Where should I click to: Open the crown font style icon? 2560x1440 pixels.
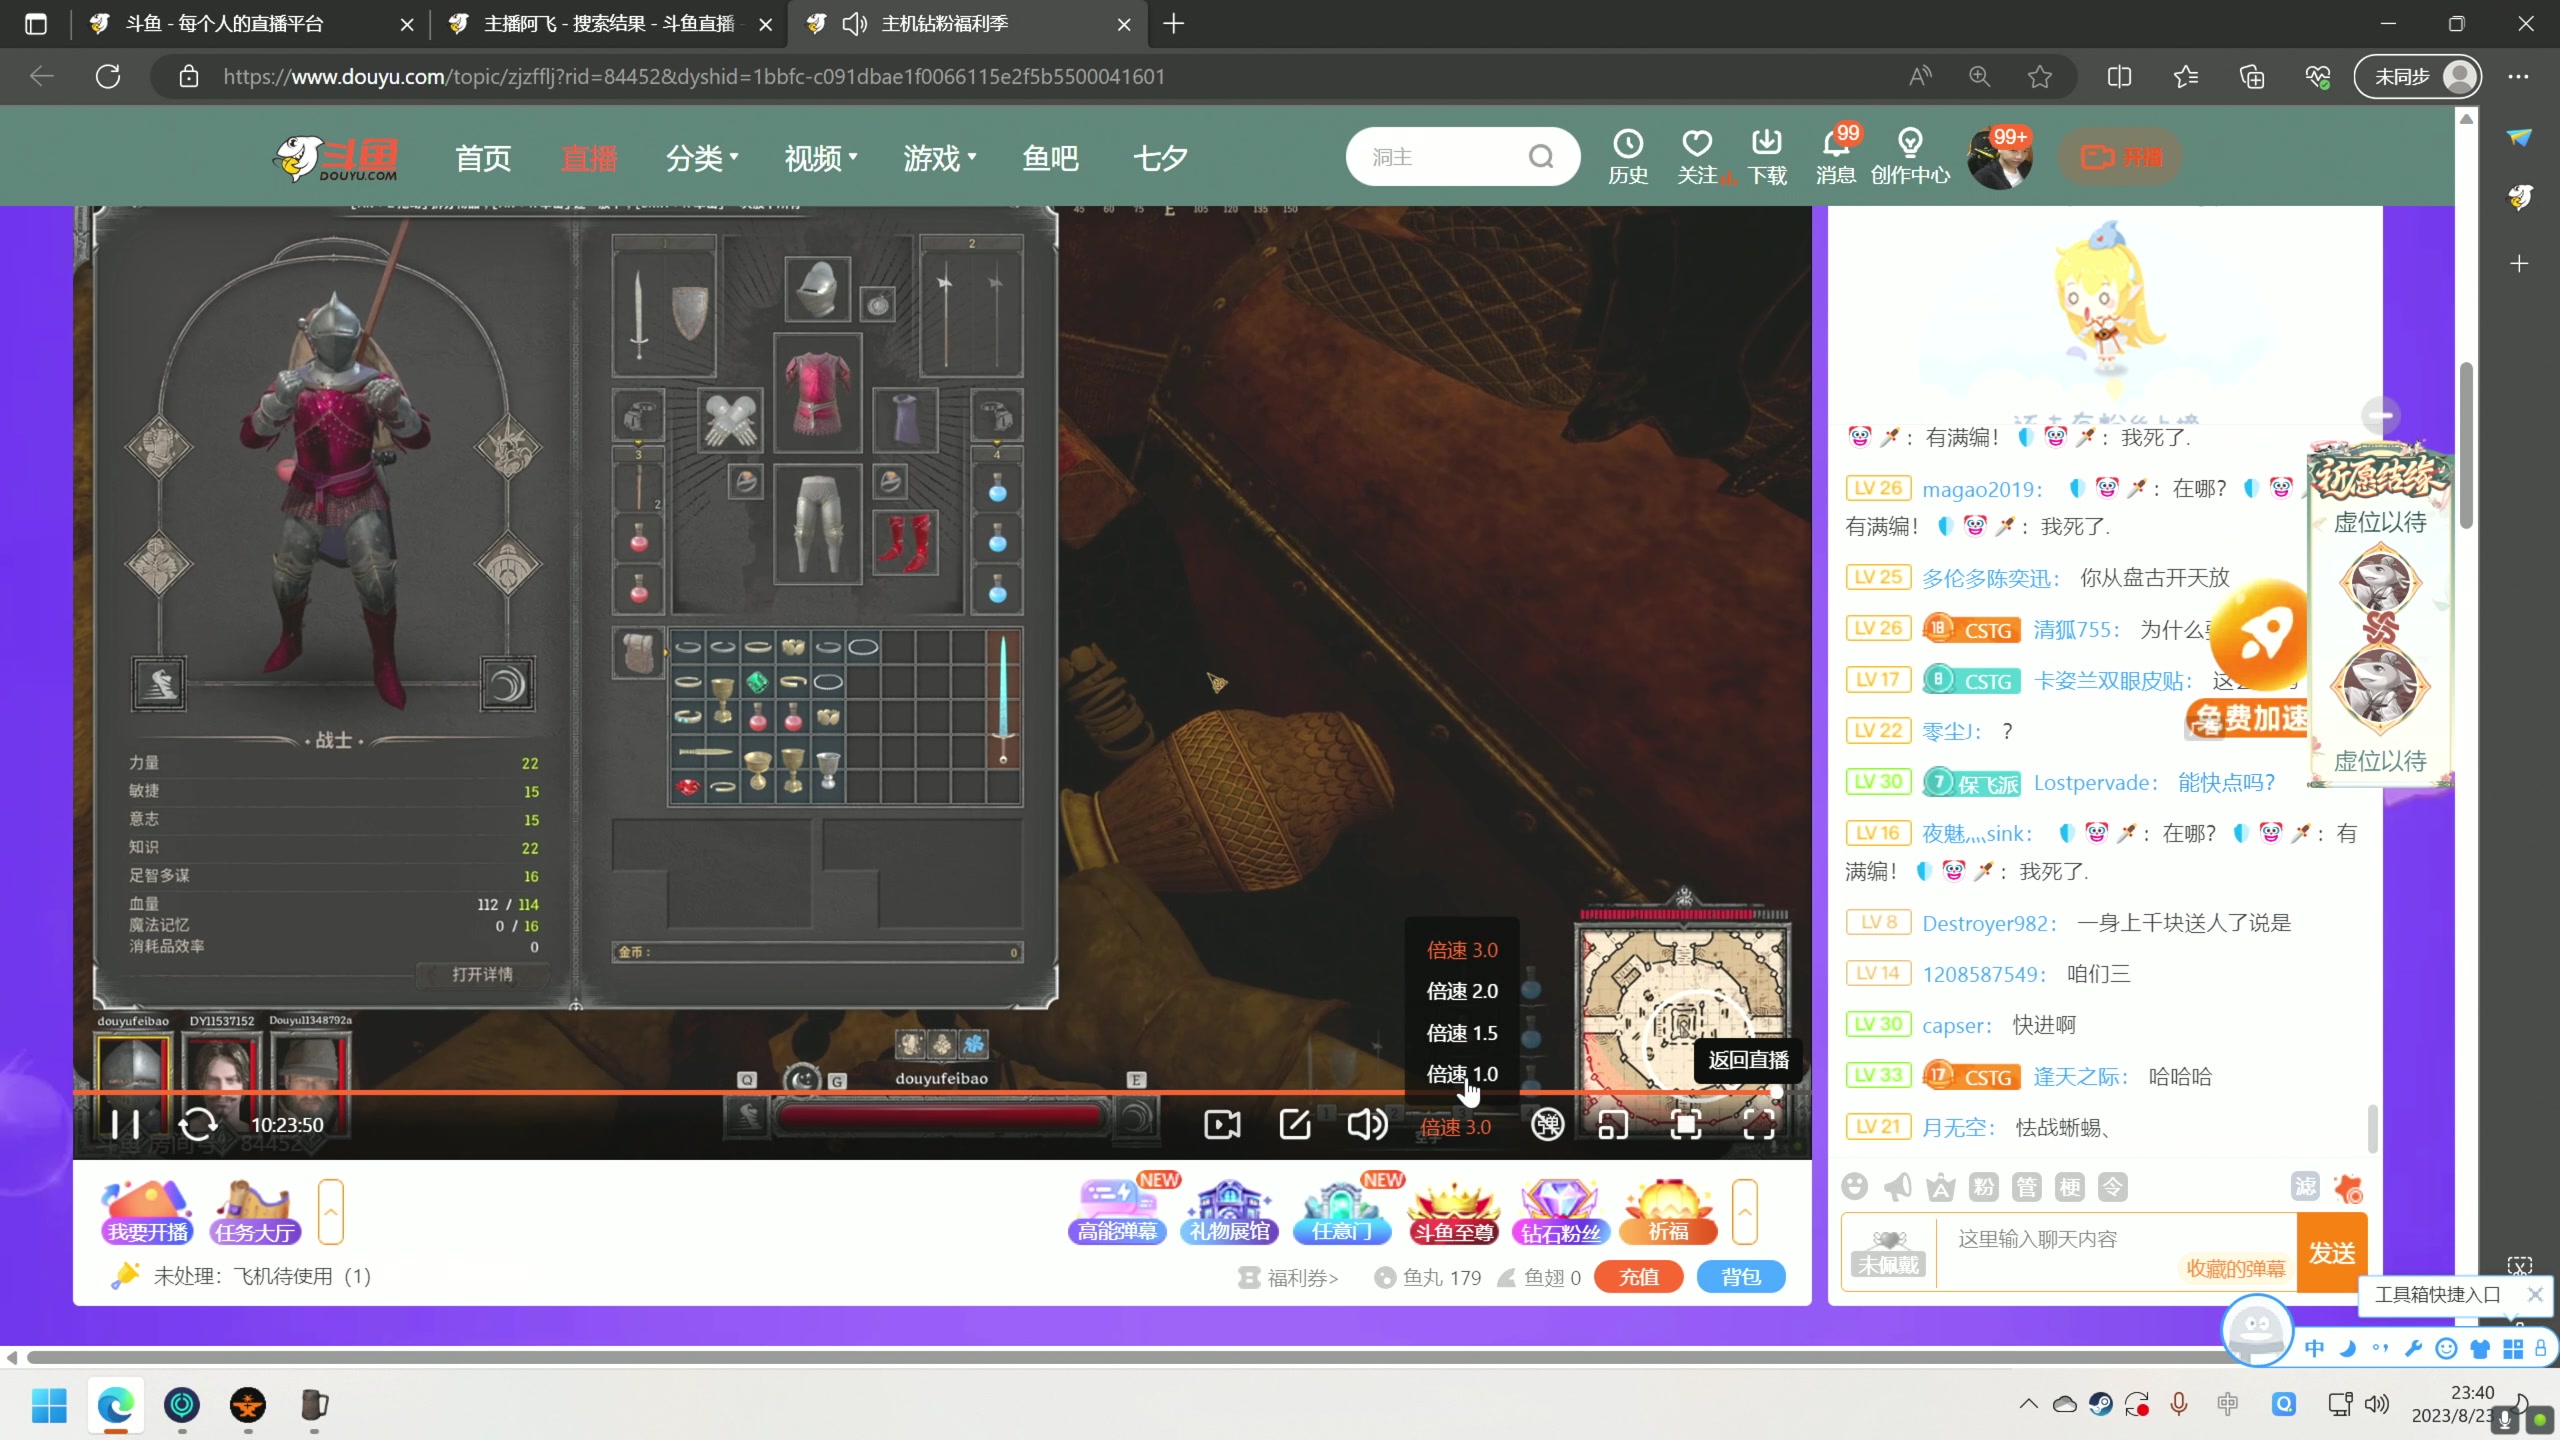tap(1940, 1187)
